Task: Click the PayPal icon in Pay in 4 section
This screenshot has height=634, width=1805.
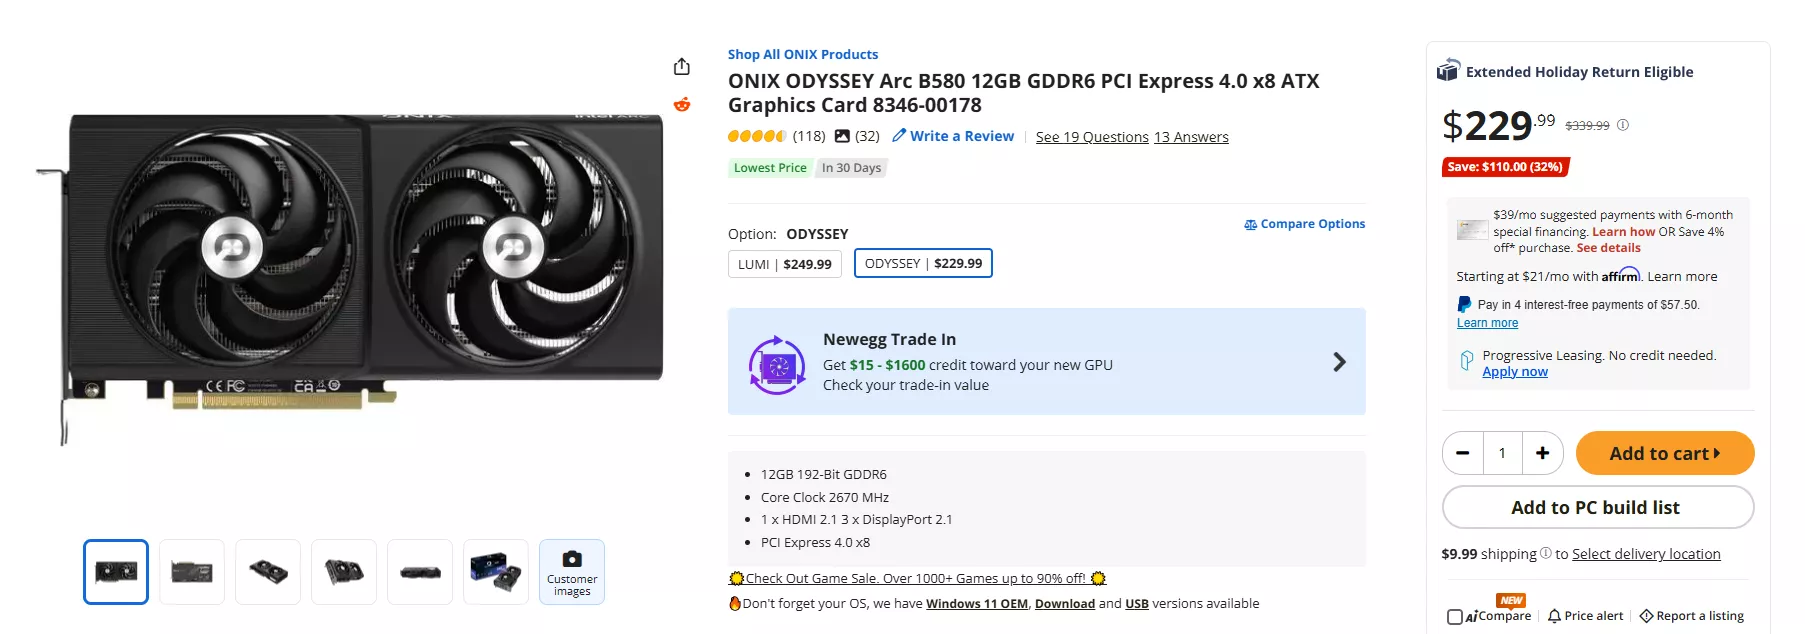Action: [1462, 304]
